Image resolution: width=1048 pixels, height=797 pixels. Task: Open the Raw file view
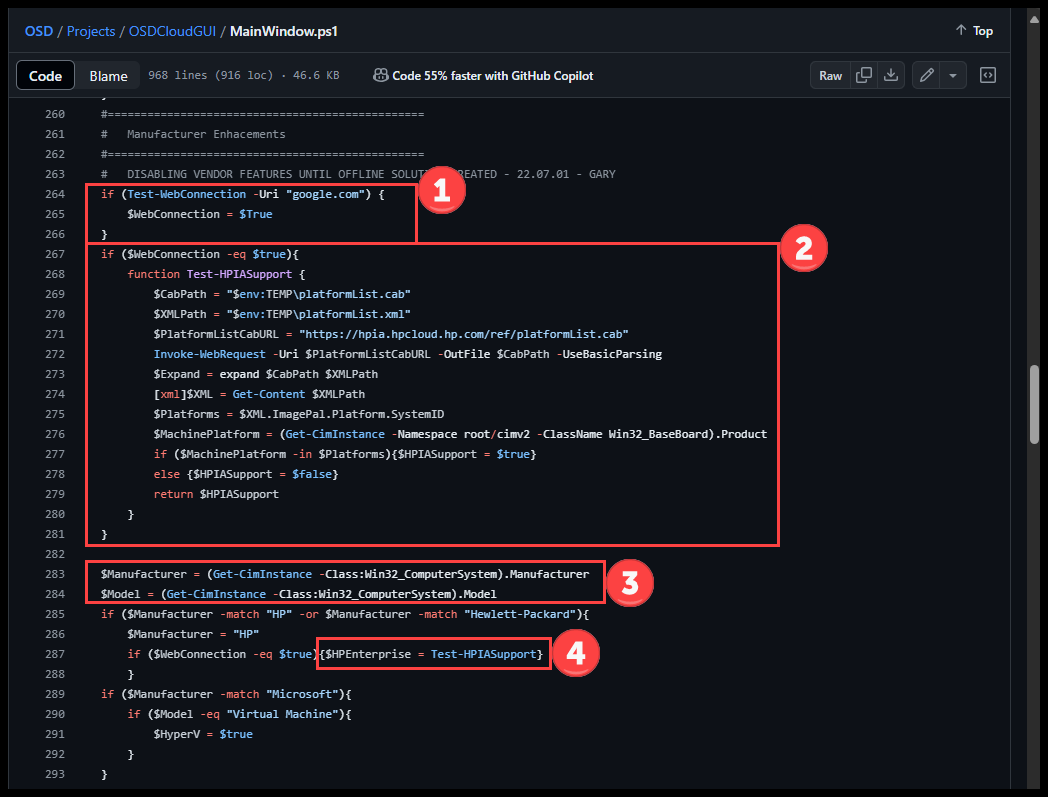click(x=830, y=76)
